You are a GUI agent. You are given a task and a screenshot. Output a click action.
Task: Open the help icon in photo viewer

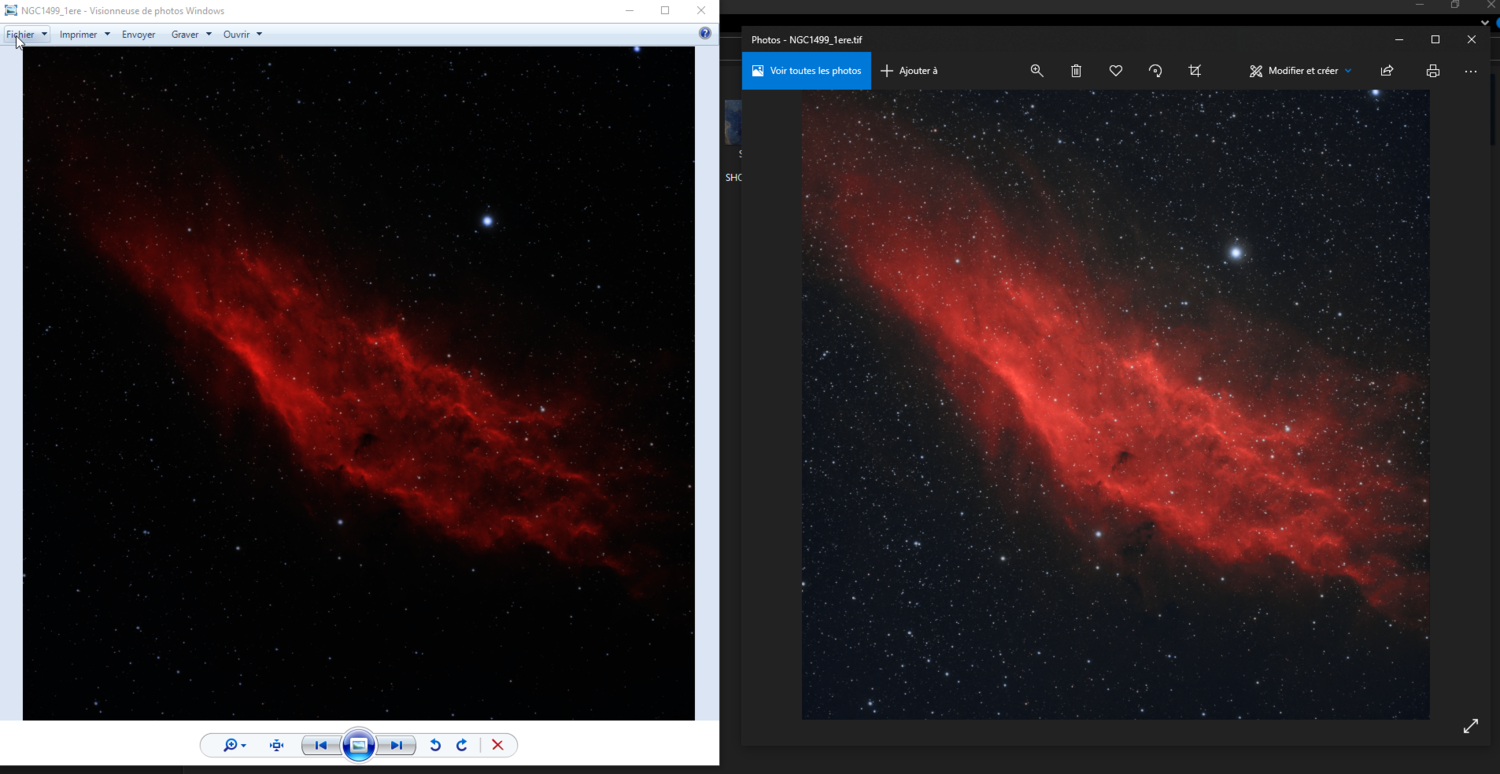(x=705, y=34)
